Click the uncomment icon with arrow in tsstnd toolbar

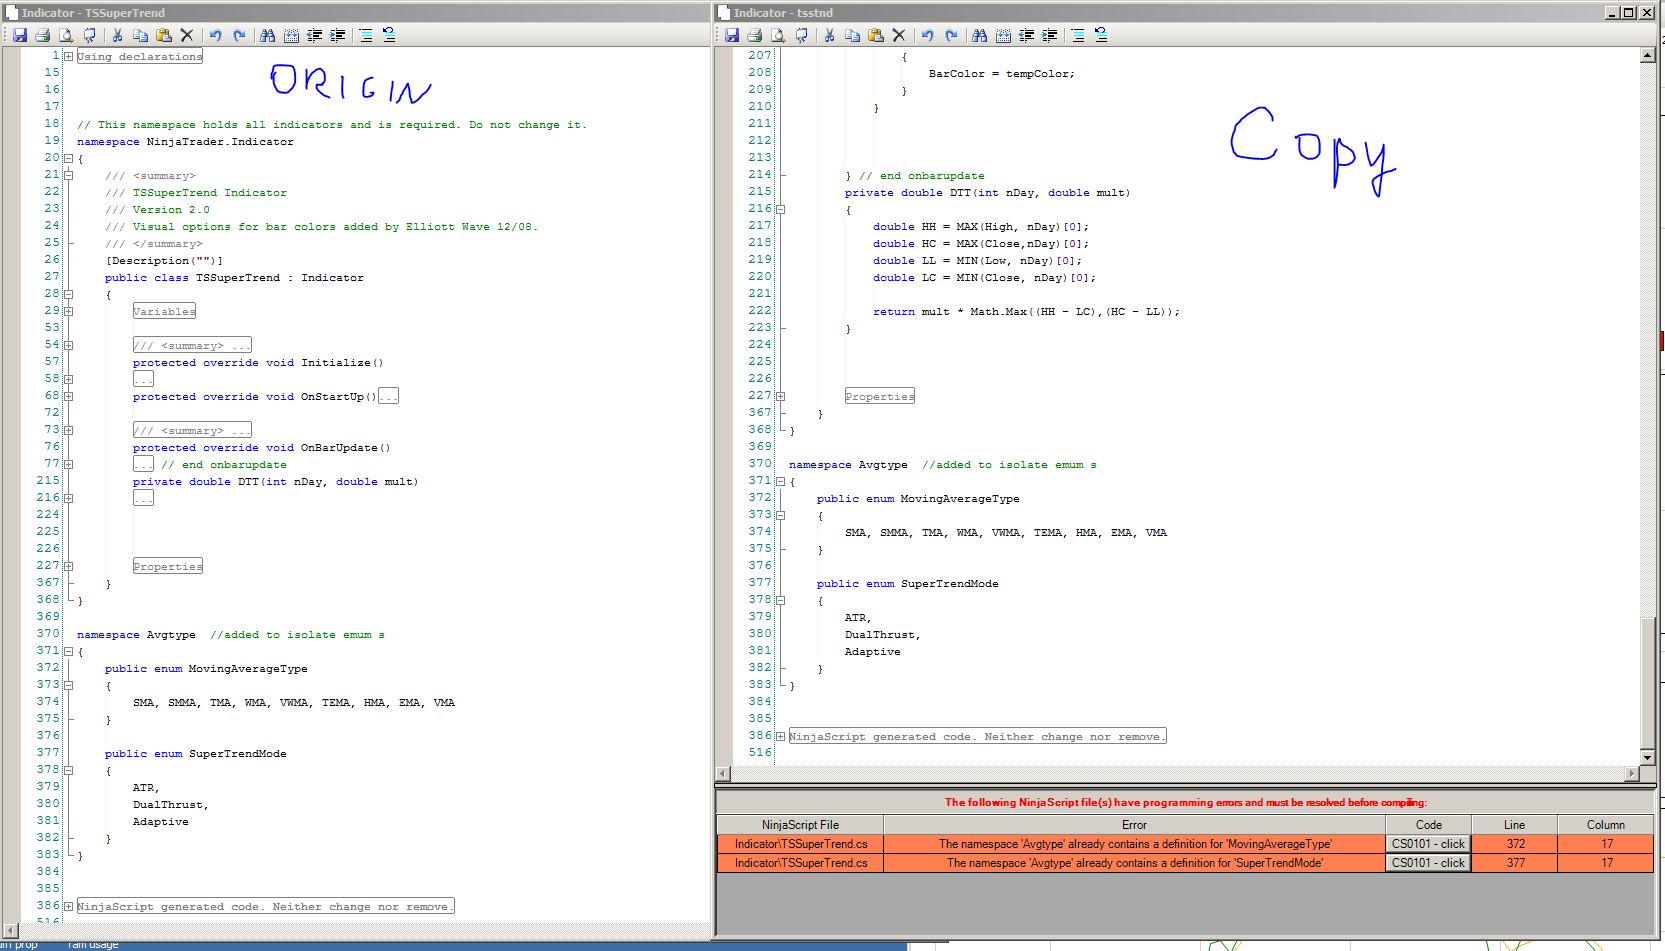[1101, 35]
